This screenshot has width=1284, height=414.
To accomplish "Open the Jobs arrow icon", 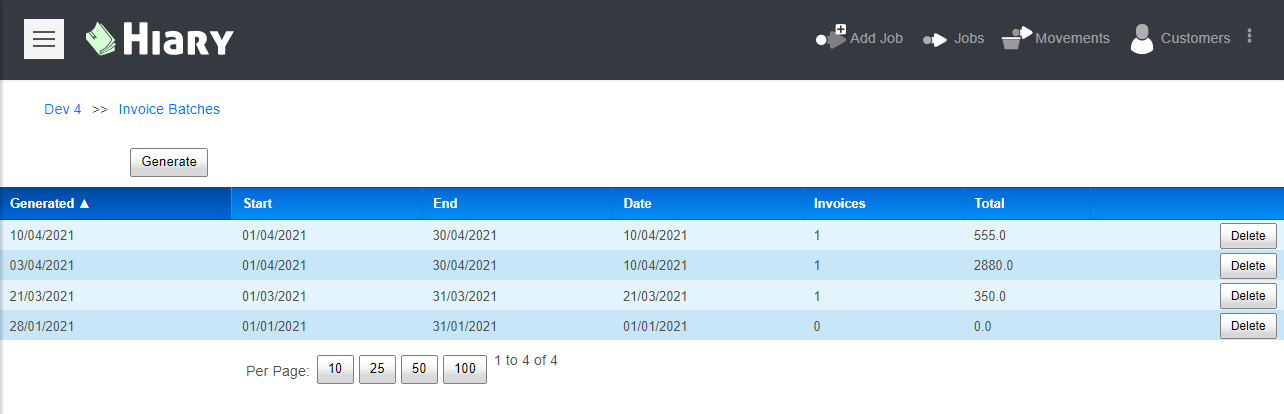I will click(x=935, y=39).
